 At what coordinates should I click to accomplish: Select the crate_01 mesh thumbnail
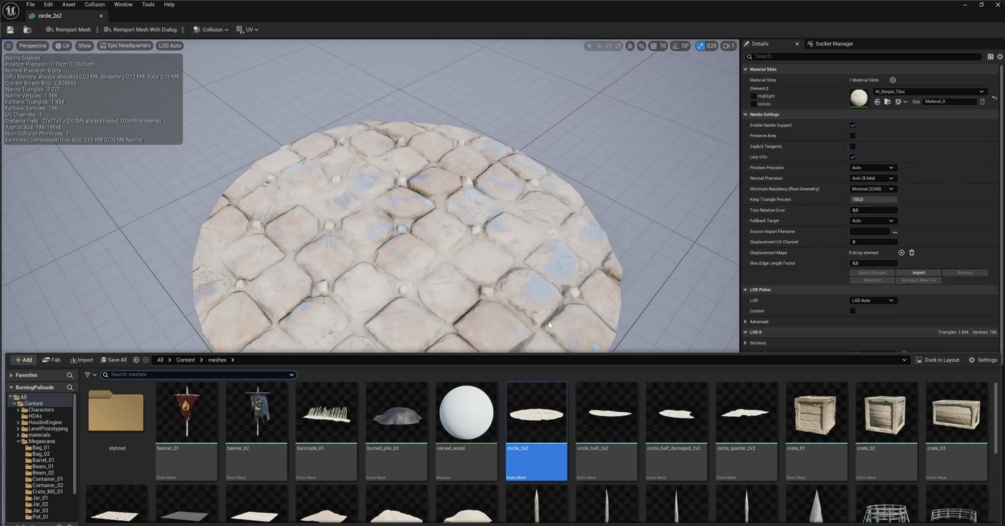tap(817, 431)
